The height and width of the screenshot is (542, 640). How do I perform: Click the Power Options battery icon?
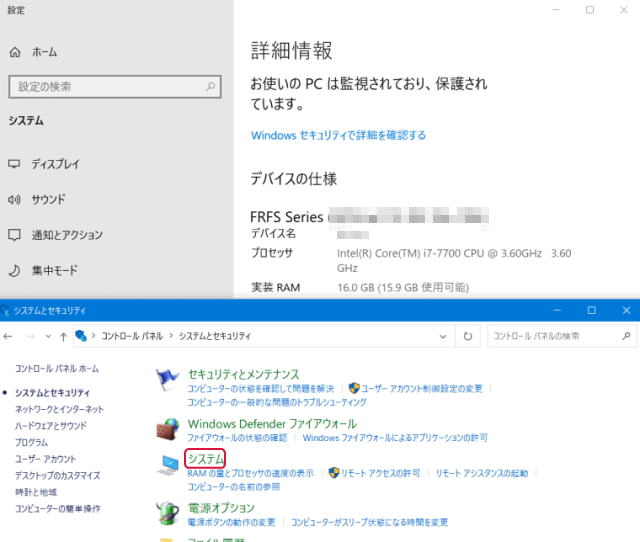168,513
